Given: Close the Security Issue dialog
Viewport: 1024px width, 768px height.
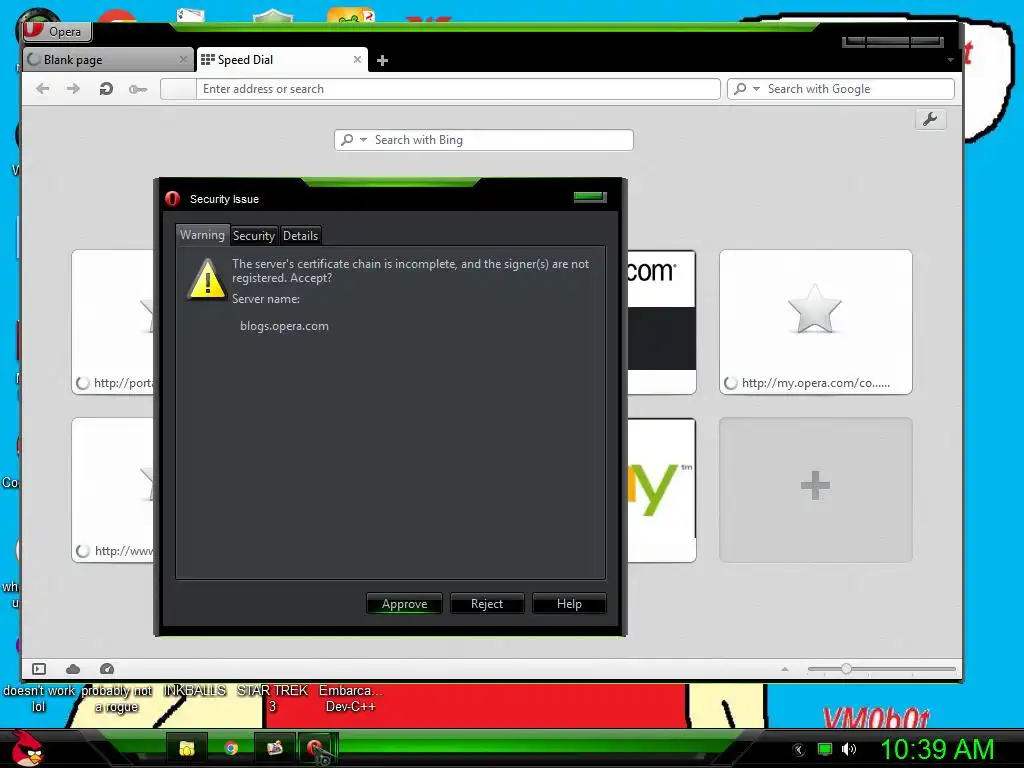Looking at the screenshot, I should (x=590, y=197).
